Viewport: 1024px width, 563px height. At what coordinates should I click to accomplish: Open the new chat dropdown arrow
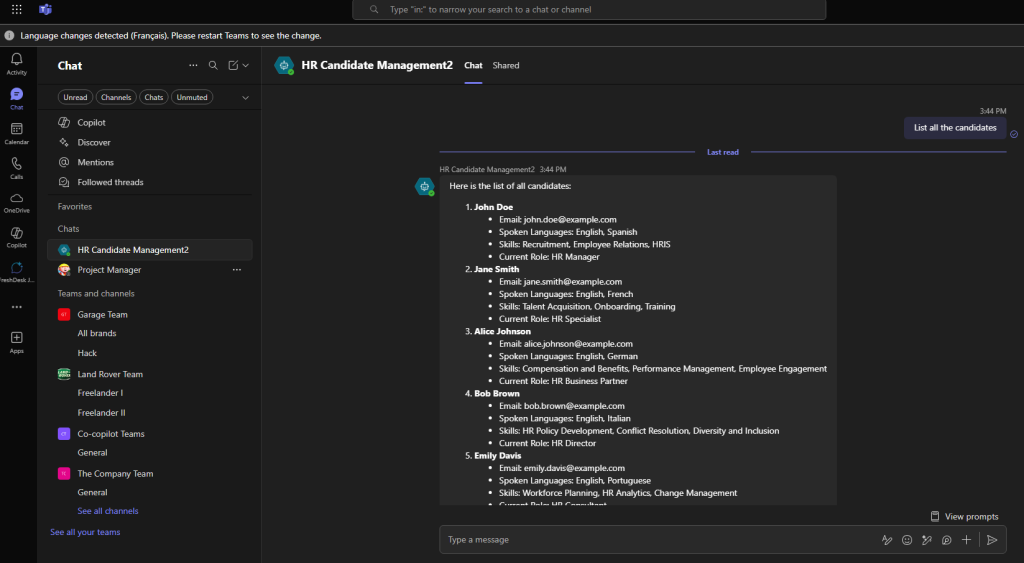(x=245, y=66)
